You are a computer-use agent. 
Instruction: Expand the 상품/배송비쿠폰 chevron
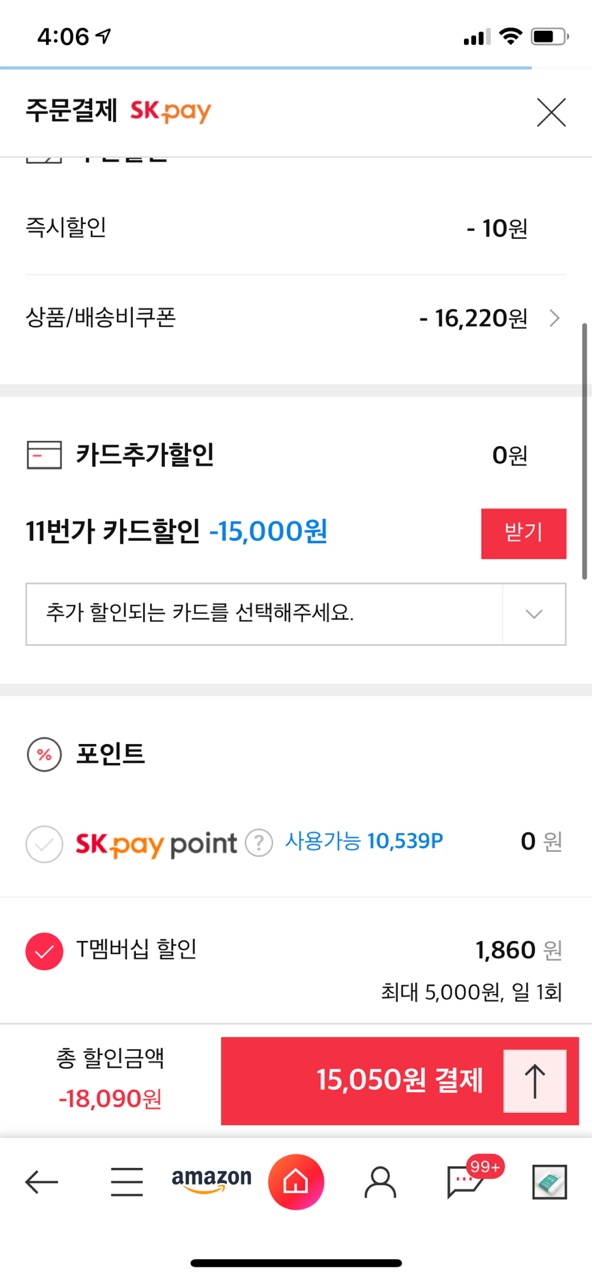pyautogui.click(x=555, y=319)
